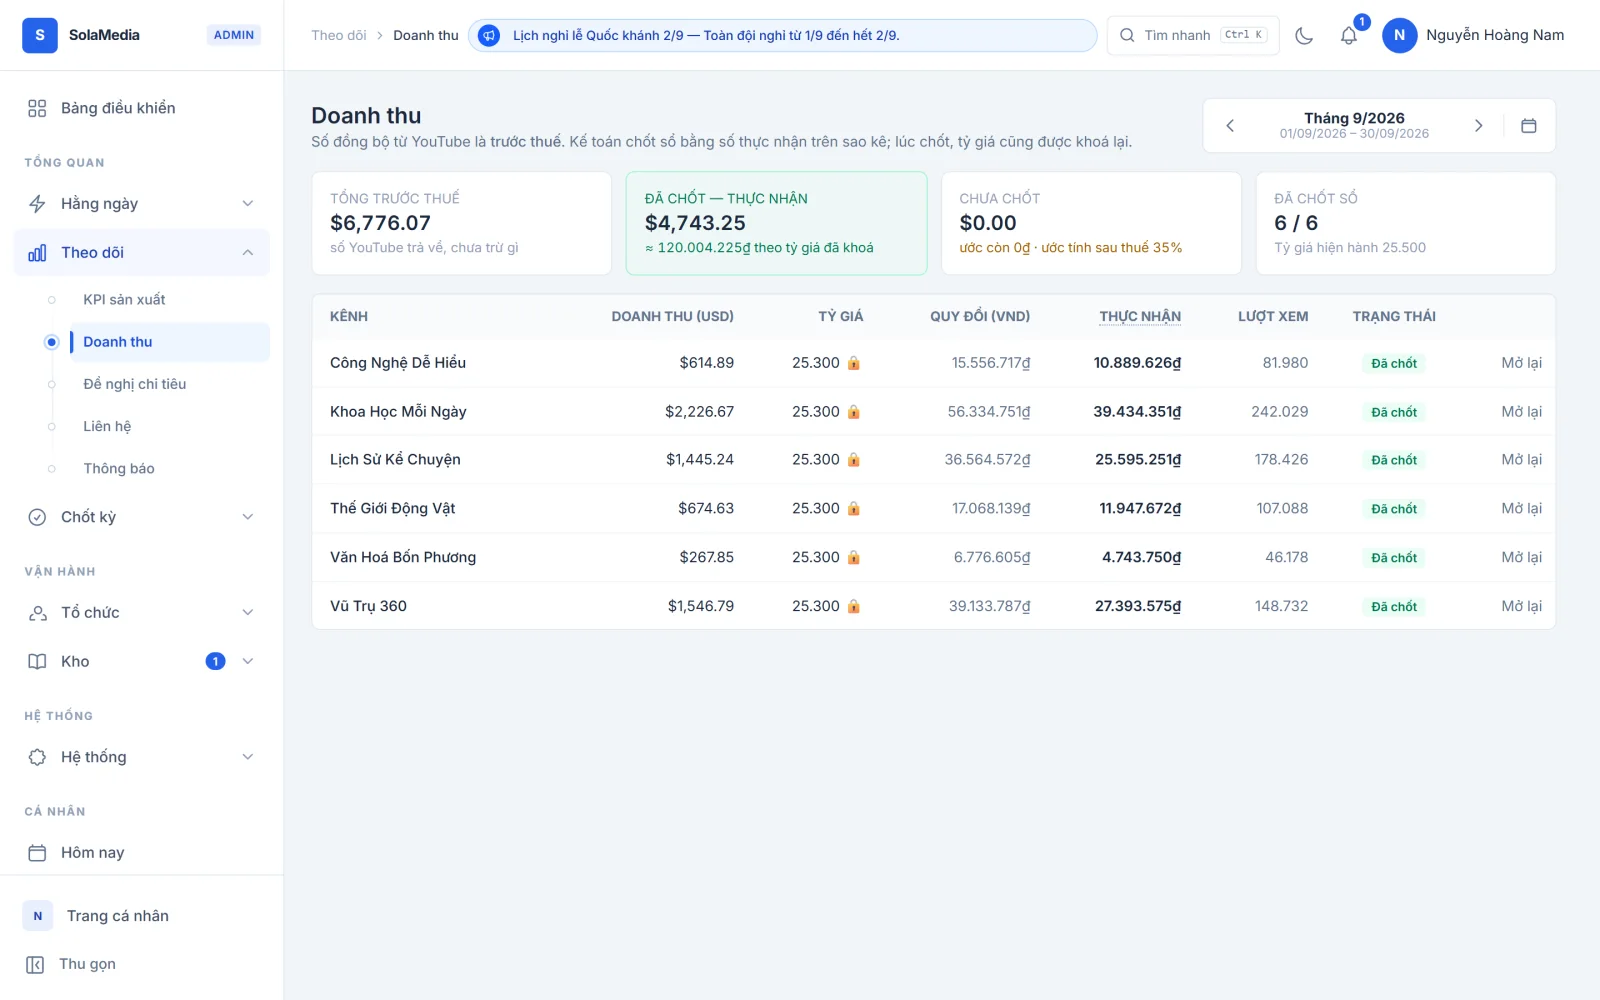Expand the Tổ chức chevron
The image size is (1600, 1000).
(x=248, y=613)
